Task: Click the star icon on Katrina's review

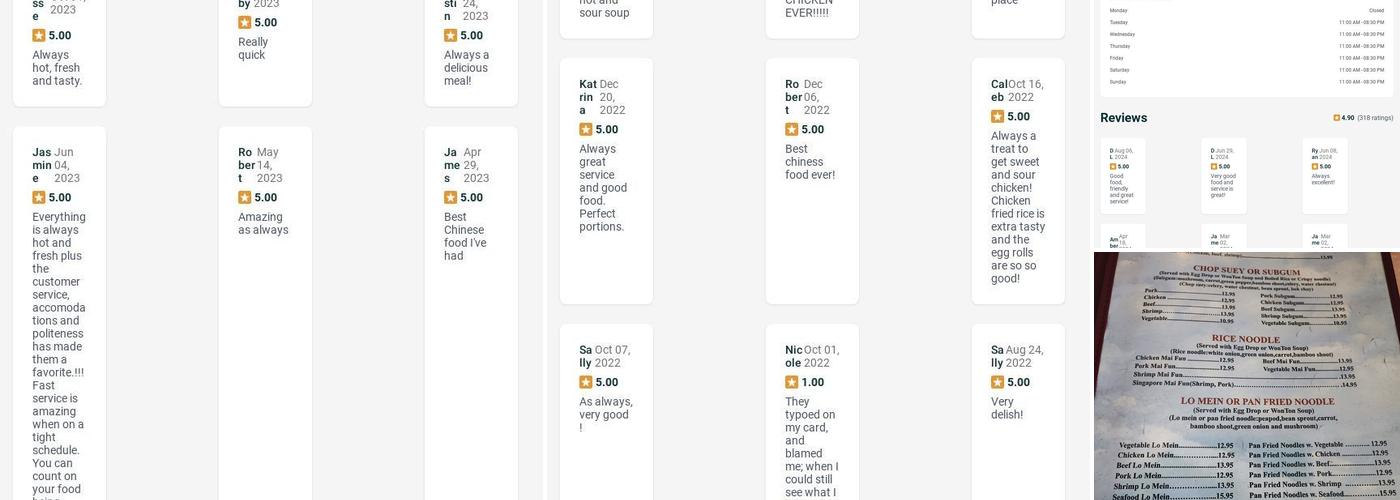Action: click(586, 130)
